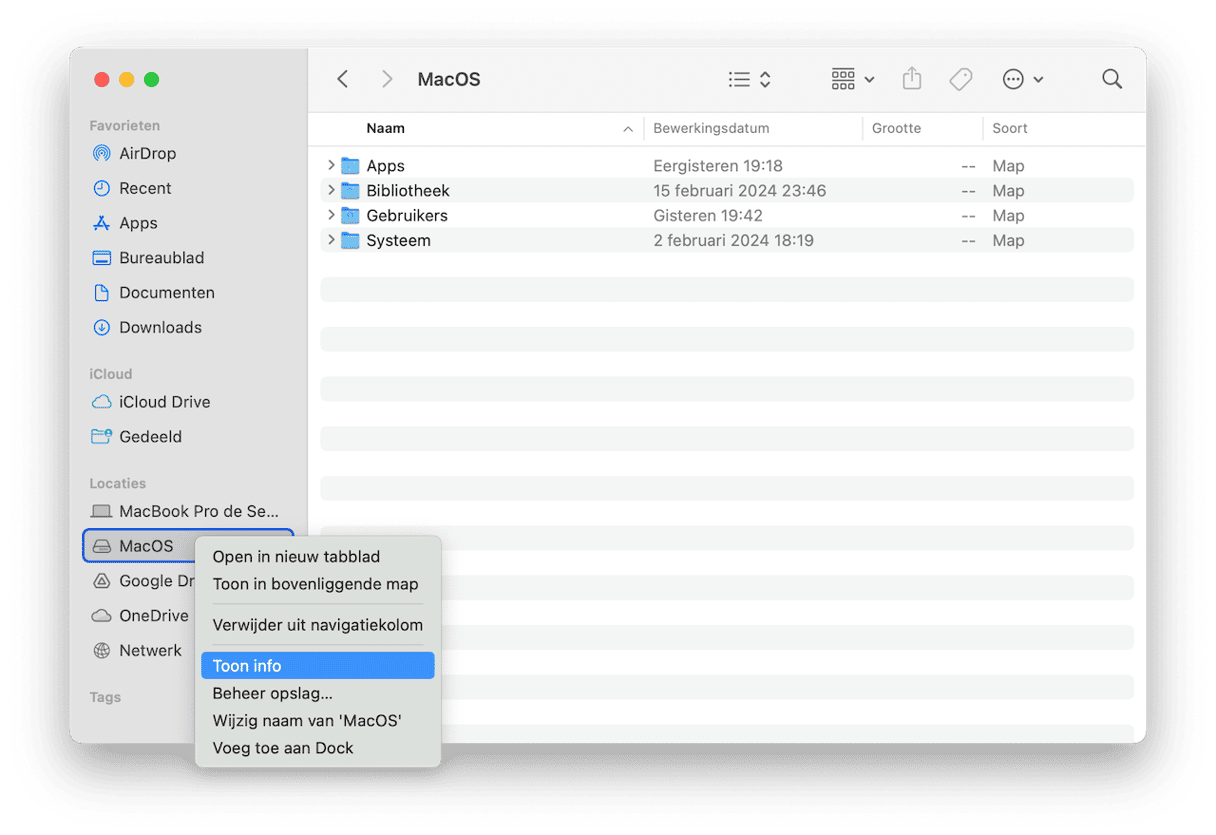
Task: Go forward with the right chevron arrow
Action: (387, 79)
